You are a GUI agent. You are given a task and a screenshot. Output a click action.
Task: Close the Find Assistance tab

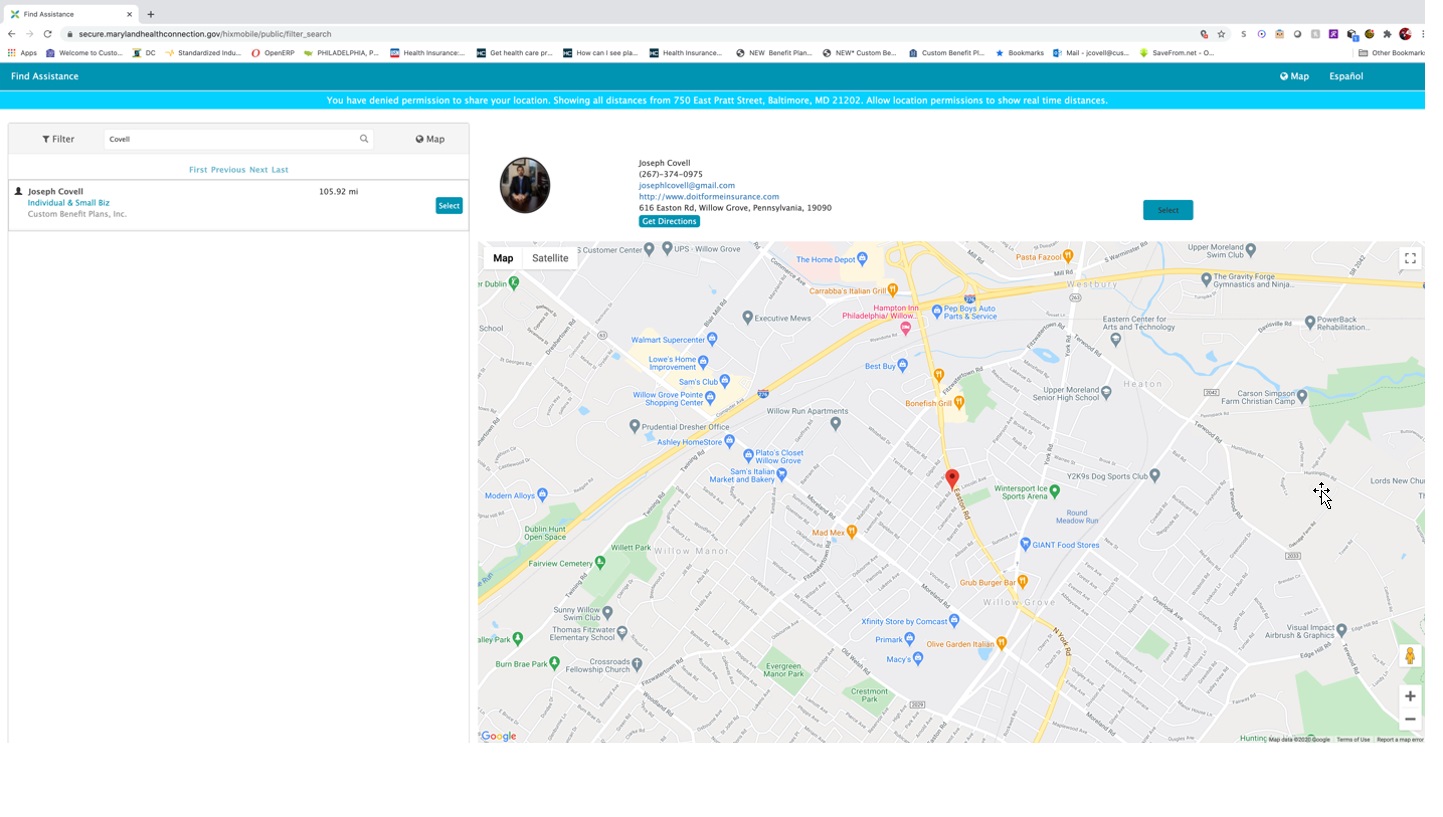pyautogui.click(x=129, y=14)
